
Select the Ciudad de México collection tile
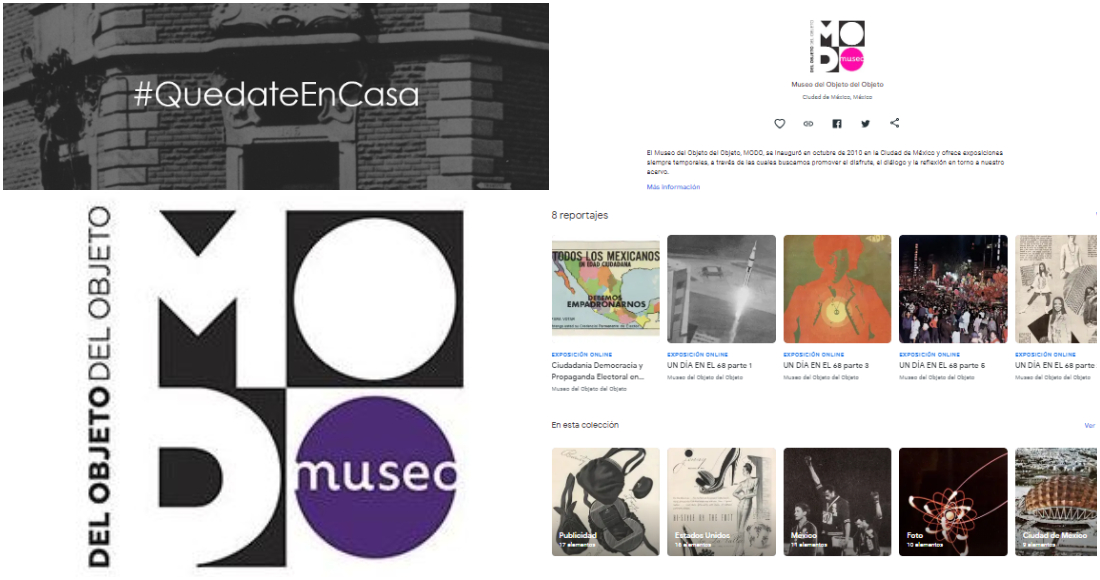(1057, 502)
